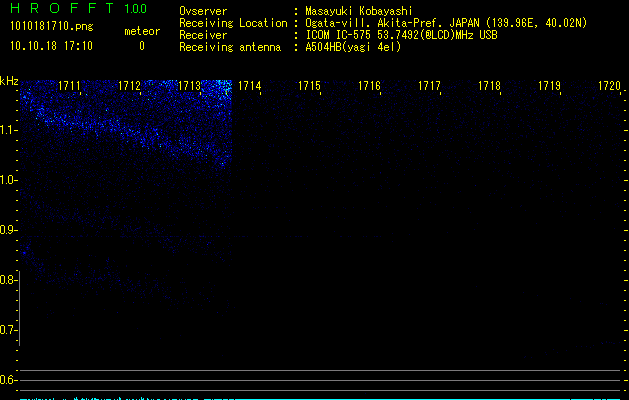Click the 1720 time marker
Viewport: 629px width, 400px height.
[x=609, y=86]
